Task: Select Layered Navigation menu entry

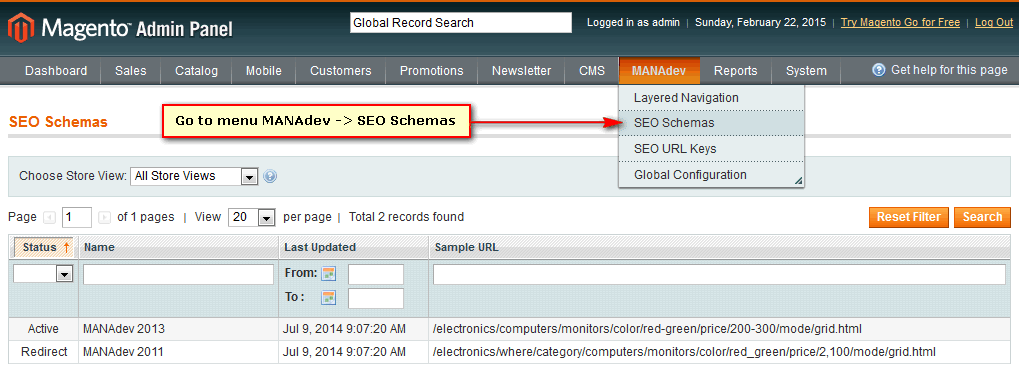Action: 711,98
